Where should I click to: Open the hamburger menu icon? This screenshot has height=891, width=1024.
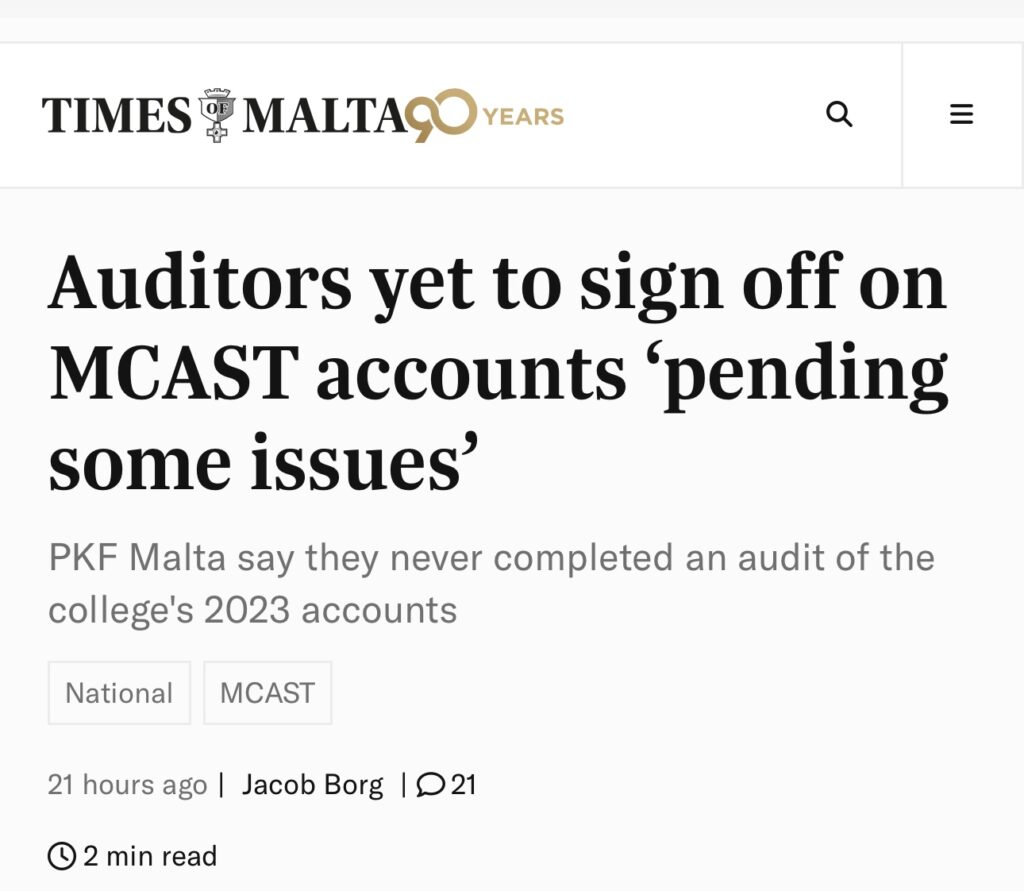pos(961,114)
